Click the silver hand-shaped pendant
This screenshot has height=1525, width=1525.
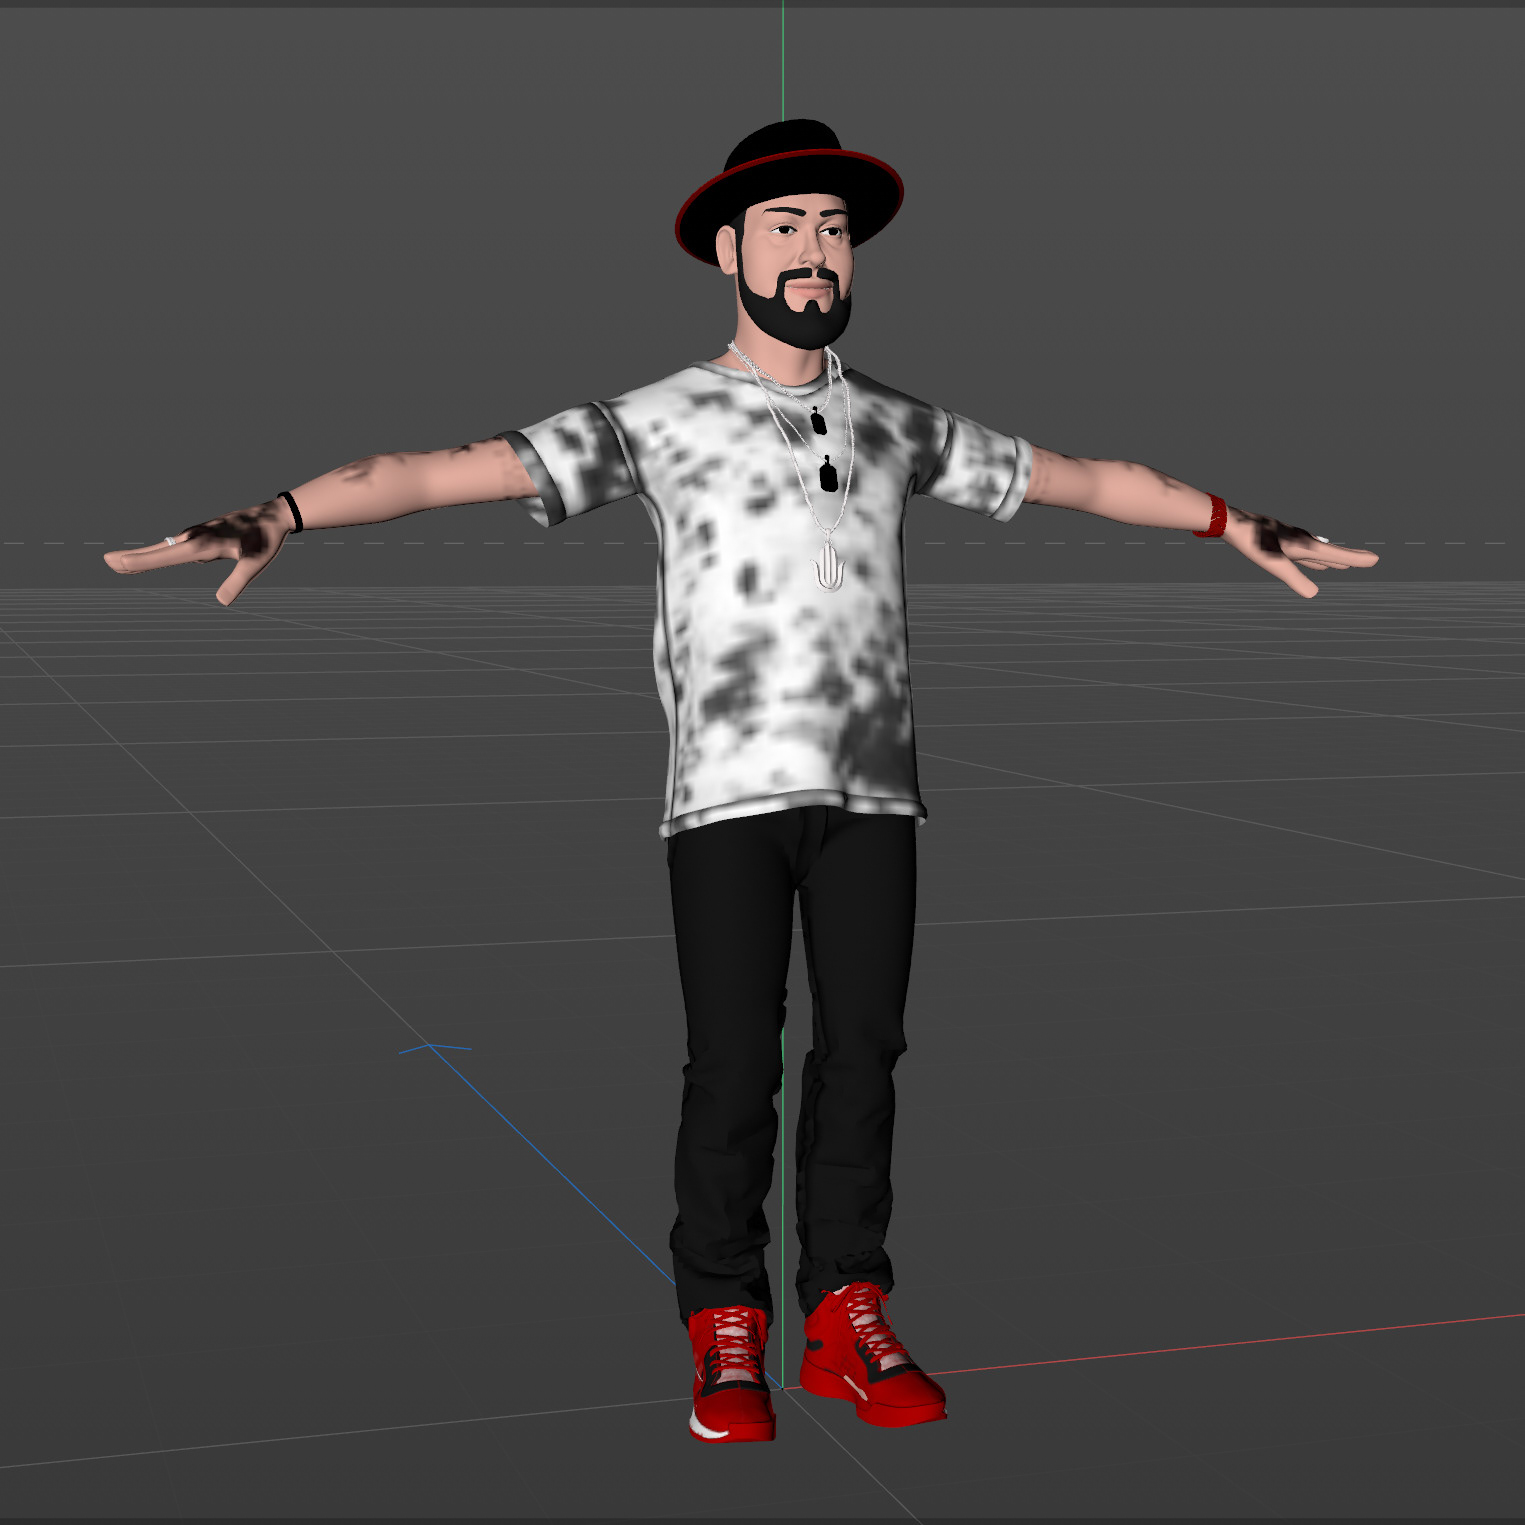point(826,568)
